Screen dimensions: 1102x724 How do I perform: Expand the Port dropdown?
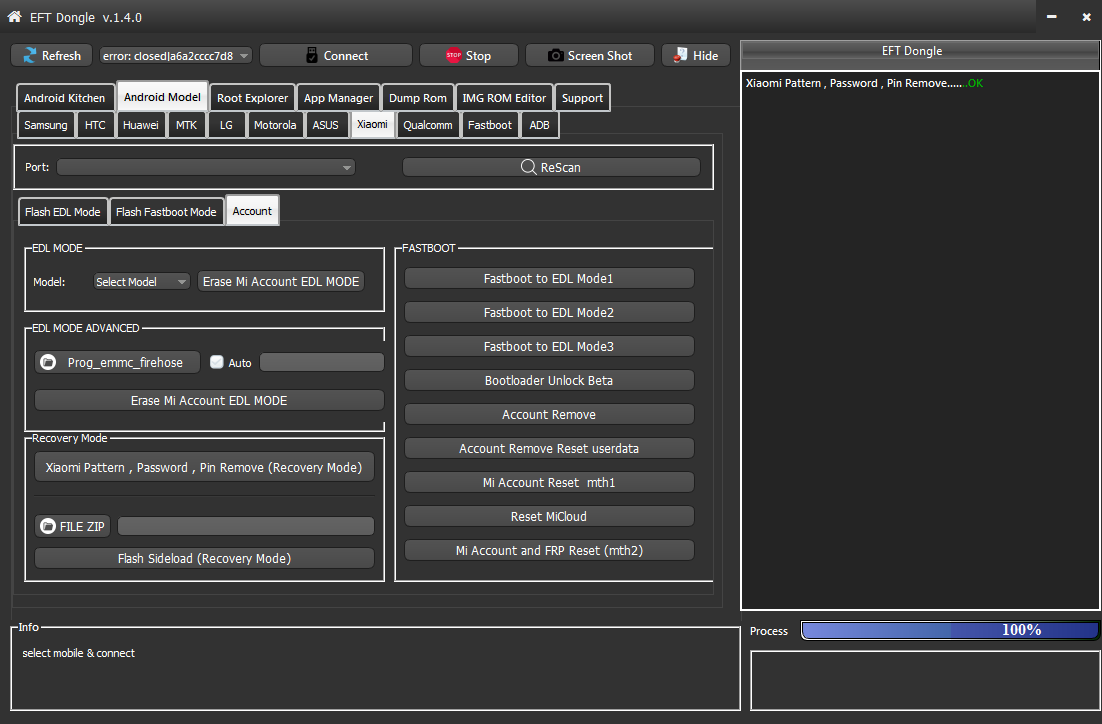[x=206, y=167]
